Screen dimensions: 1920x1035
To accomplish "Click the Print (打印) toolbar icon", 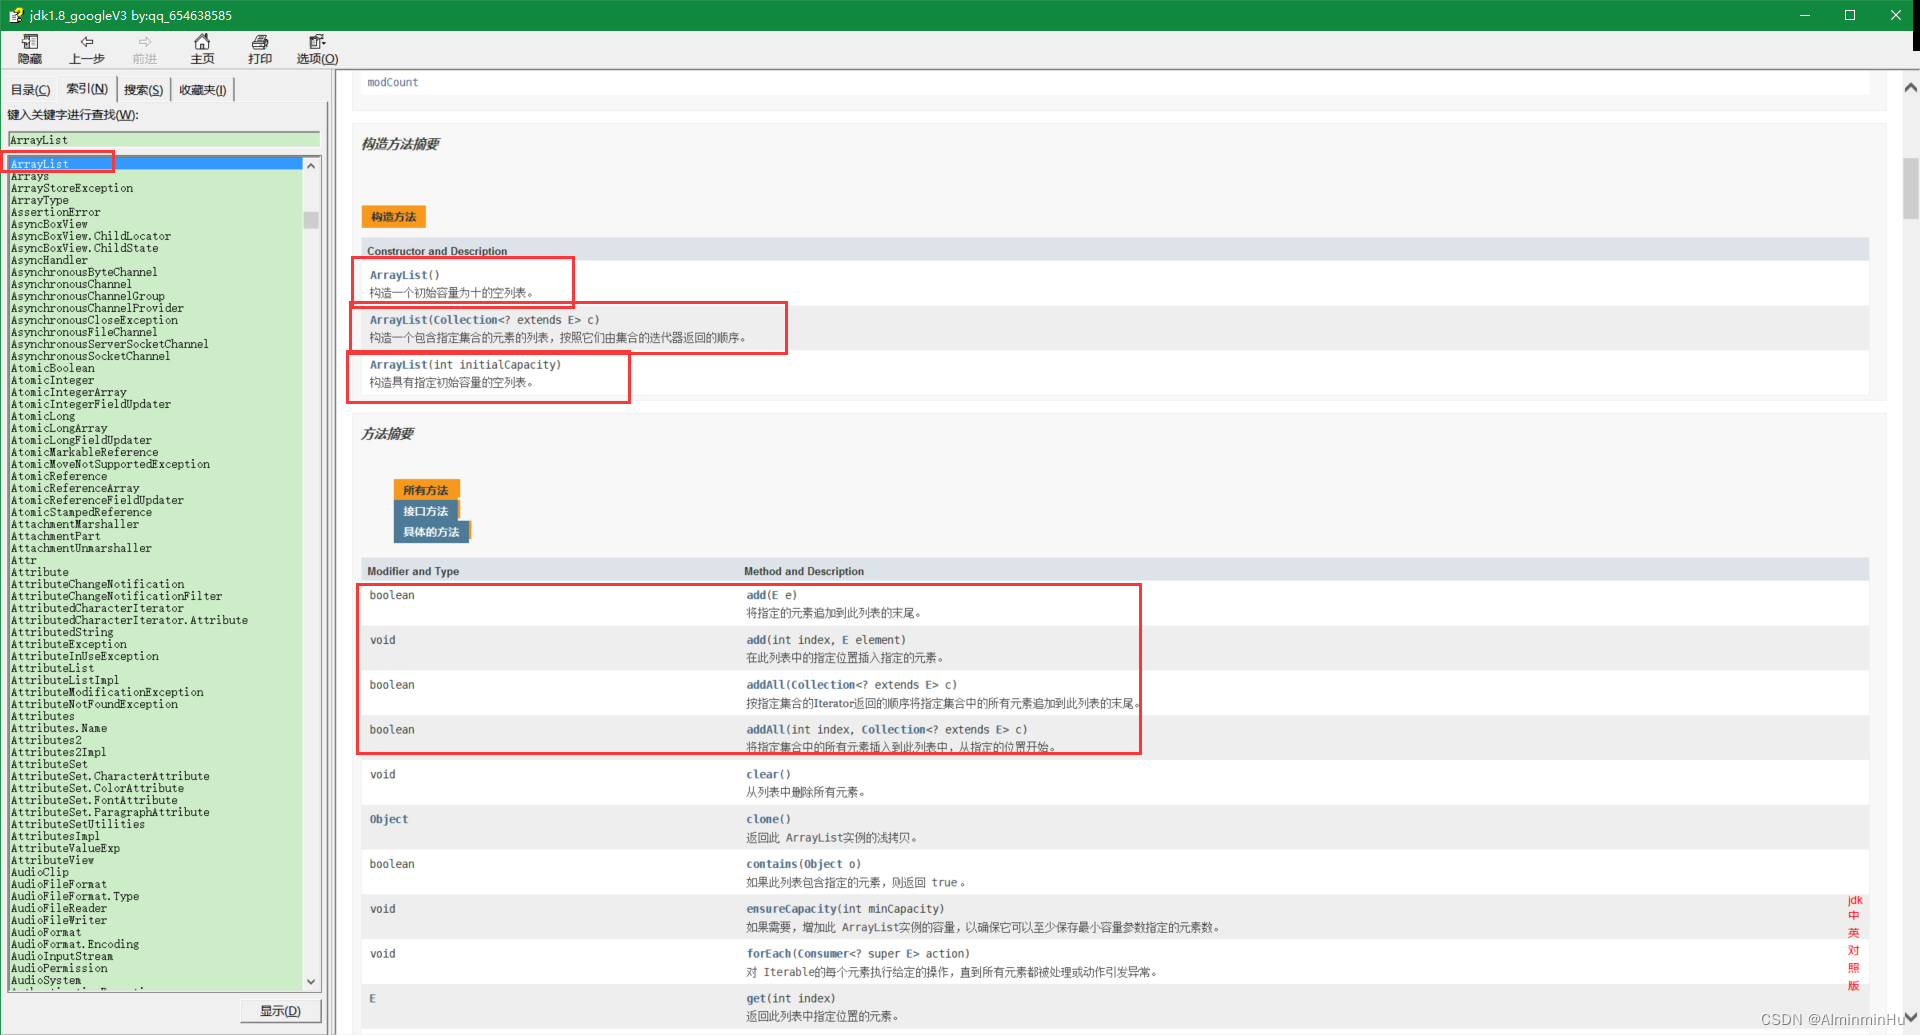I will pyautogui.click(x=260, y=49).
